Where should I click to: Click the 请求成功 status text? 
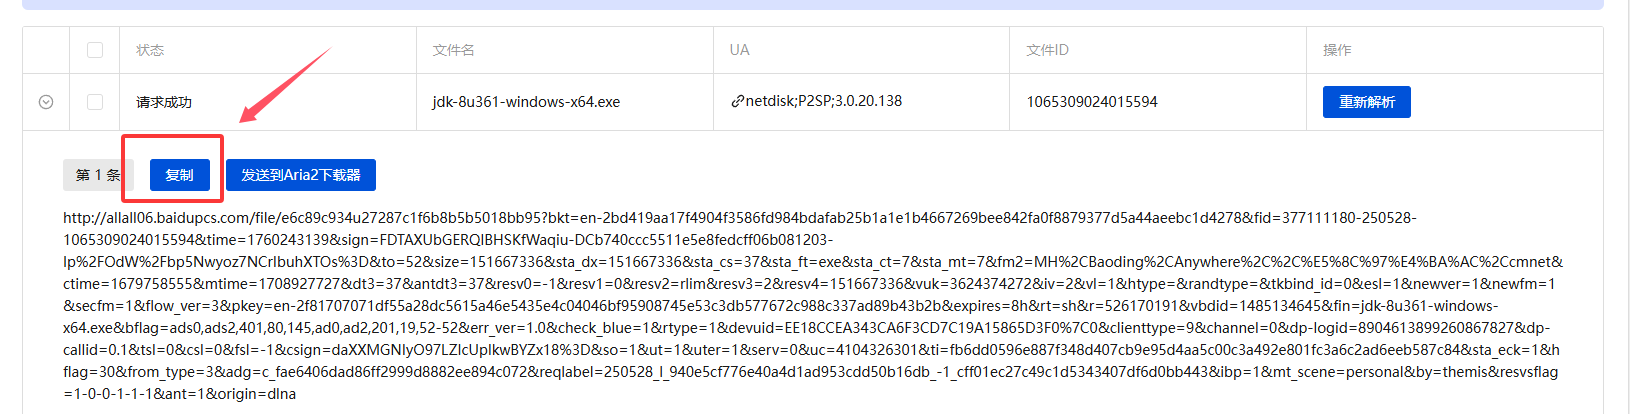click(x=164, y=102)
